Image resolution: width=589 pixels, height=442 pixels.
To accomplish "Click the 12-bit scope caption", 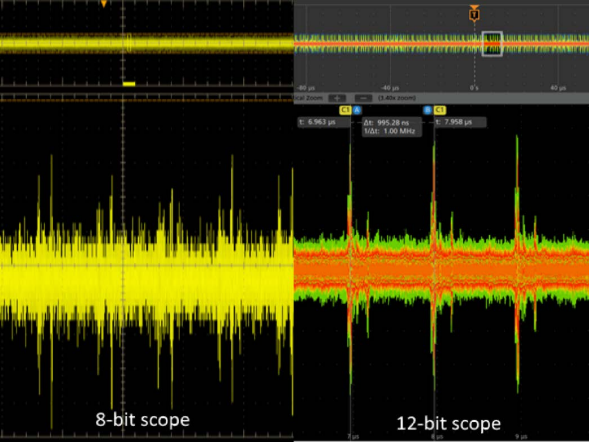I will point(449,424).
